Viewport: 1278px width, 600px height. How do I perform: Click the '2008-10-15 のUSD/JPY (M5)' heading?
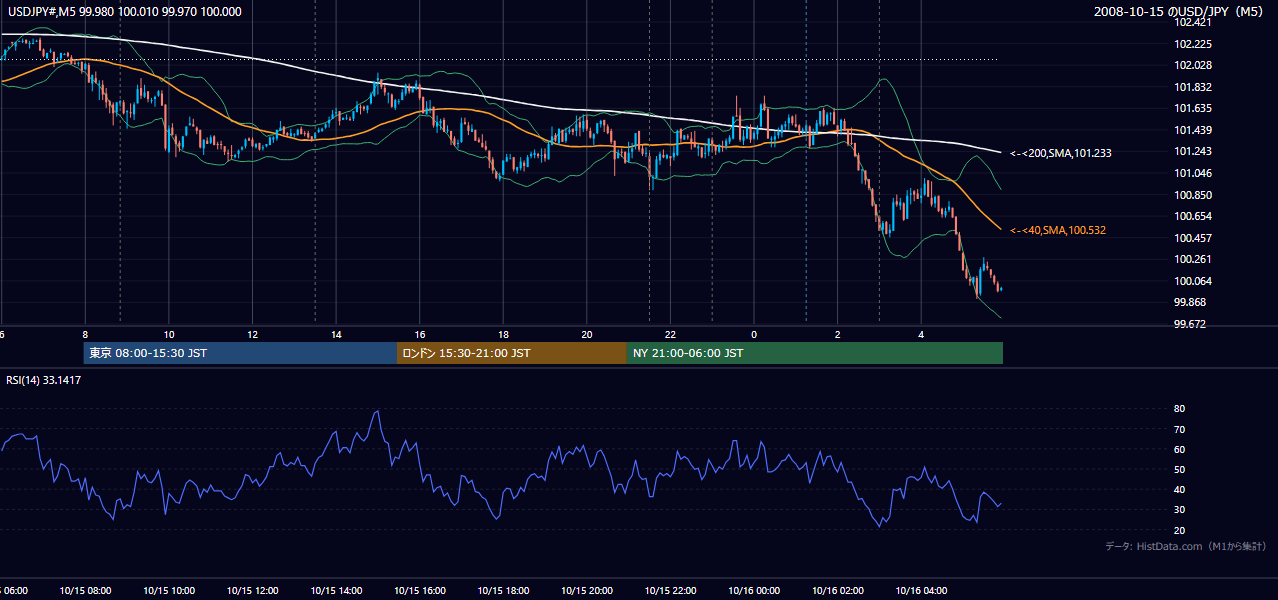point(1179,12)
